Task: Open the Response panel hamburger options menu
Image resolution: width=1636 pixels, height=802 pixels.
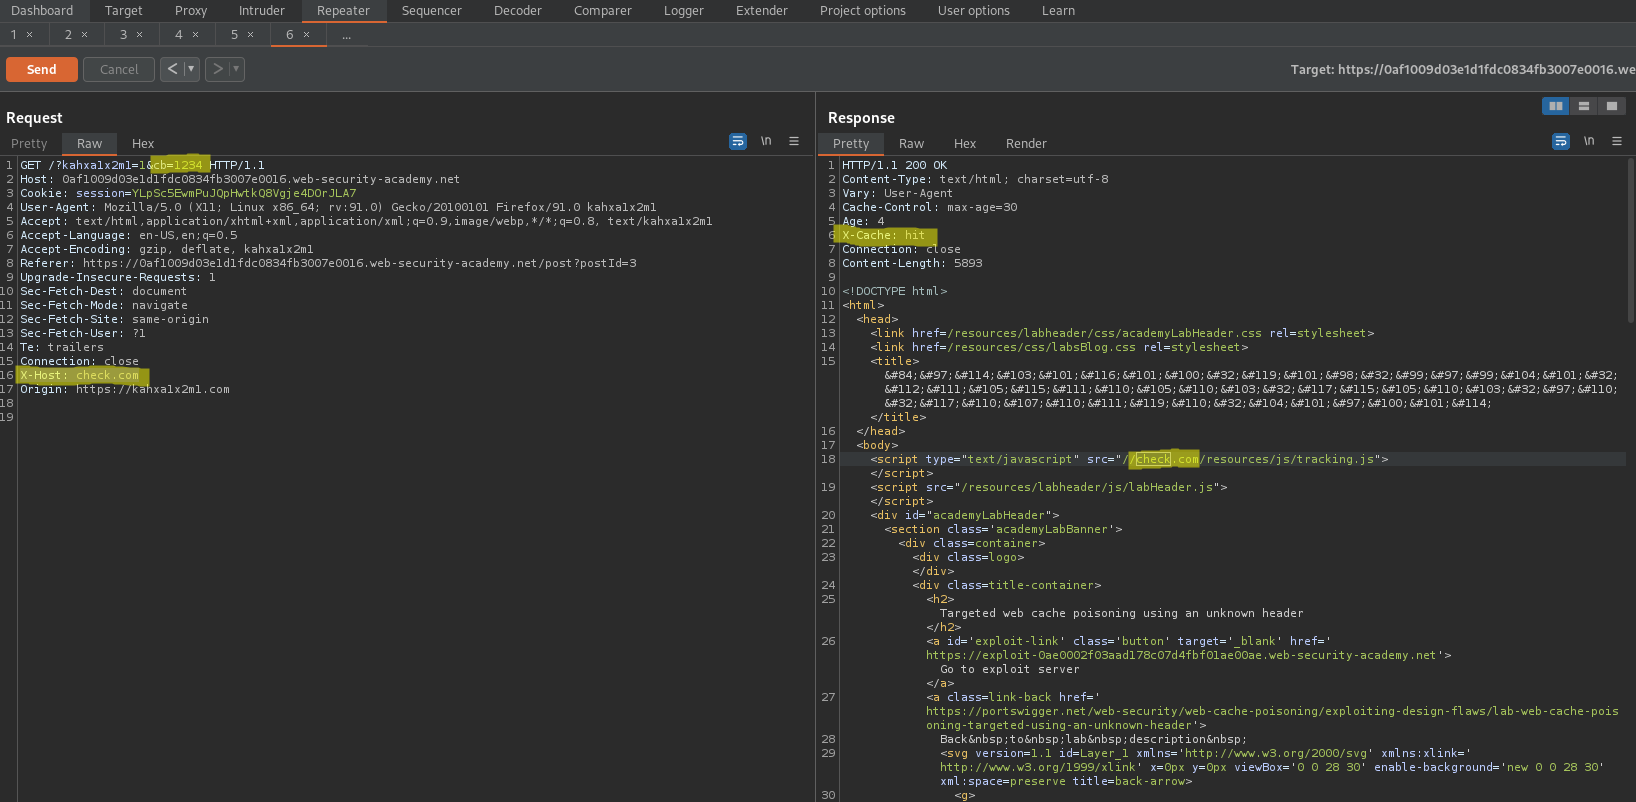Action: [x=1617, y=141]
